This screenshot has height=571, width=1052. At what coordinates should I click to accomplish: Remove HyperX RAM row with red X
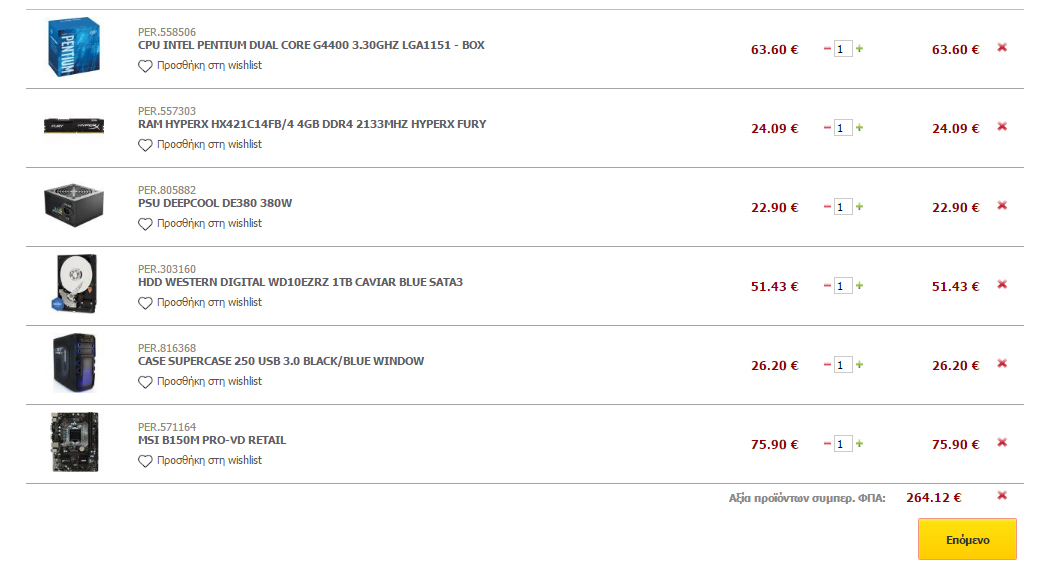pos(1002,127)
